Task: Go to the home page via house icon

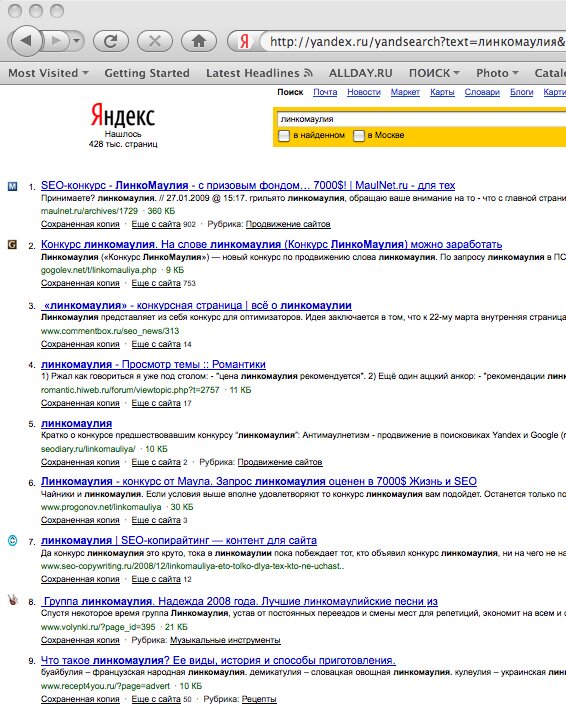Action: [x=199, y=41]
